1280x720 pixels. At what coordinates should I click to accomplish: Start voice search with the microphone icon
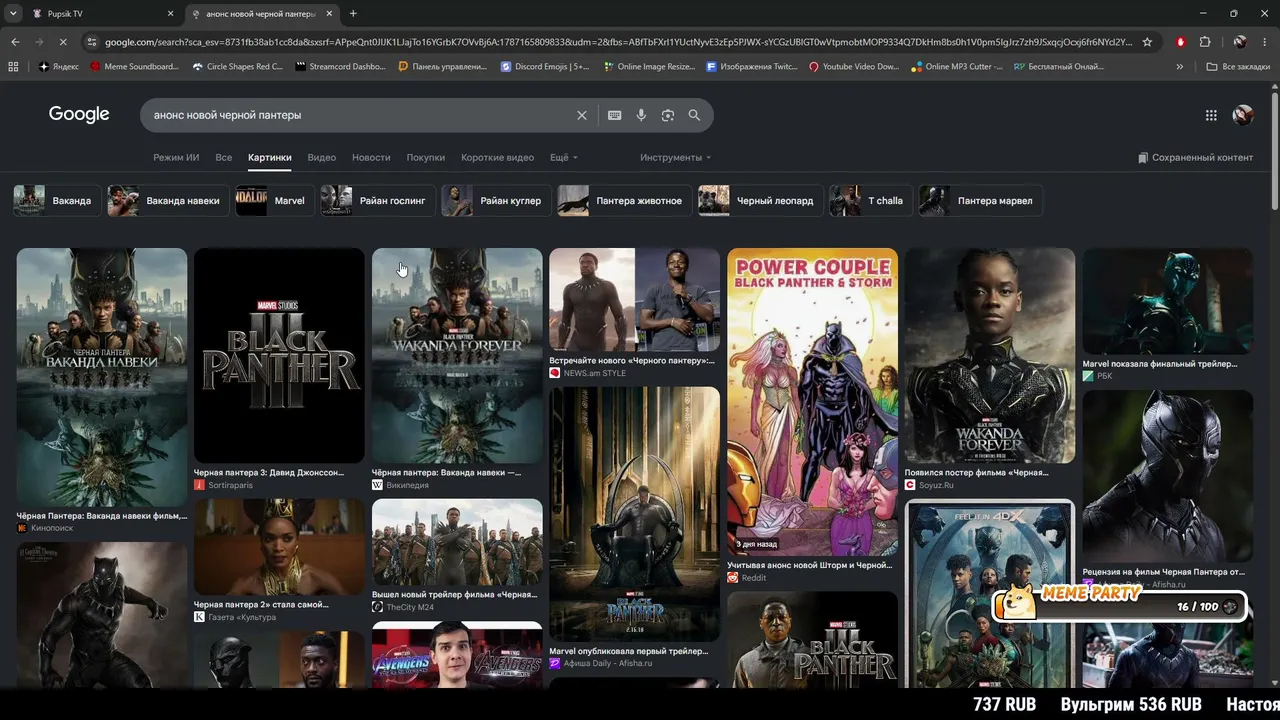tap(641, 115)
